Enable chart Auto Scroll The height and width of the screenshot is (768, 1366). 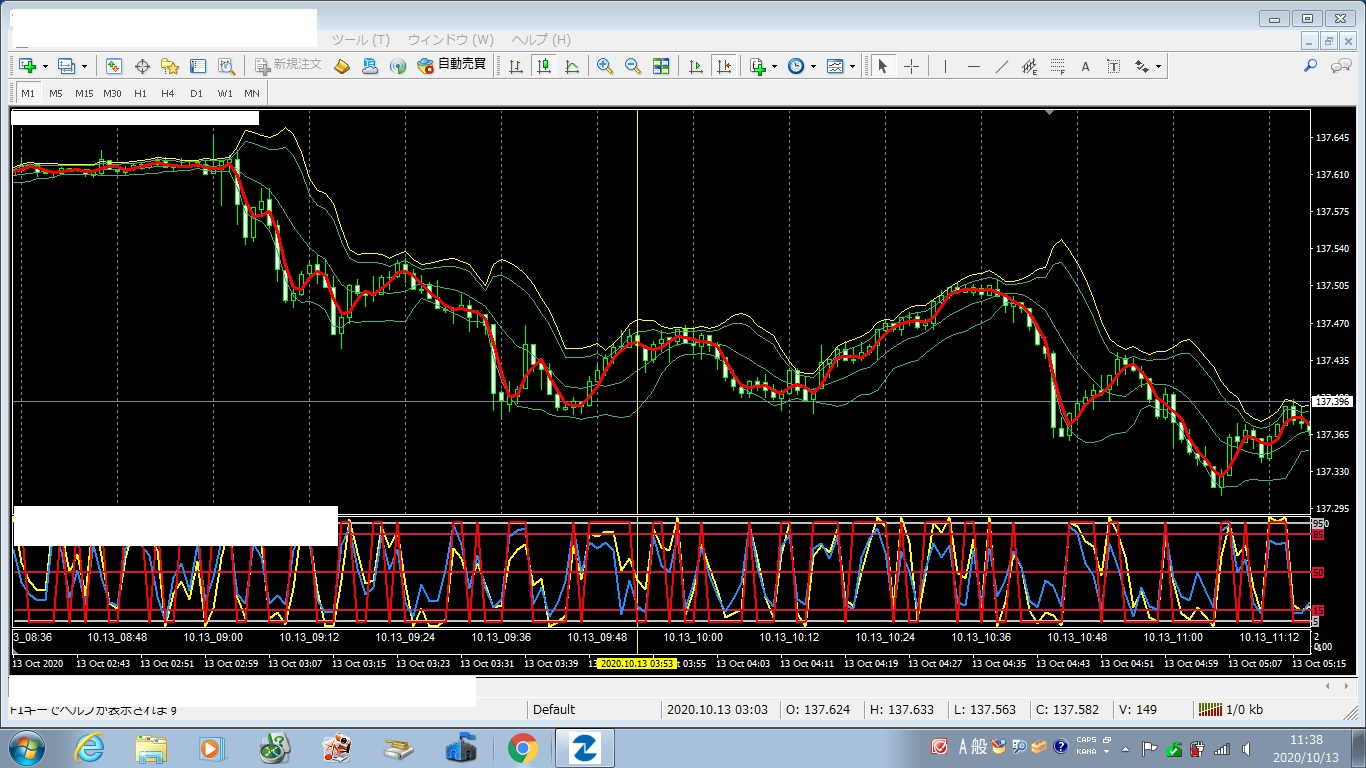coord(695,66)
